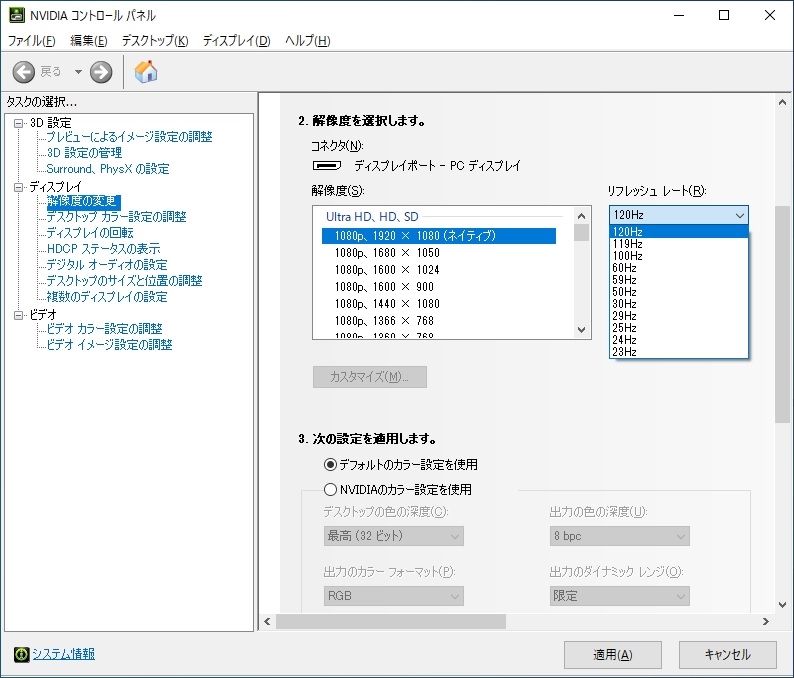Choose 100Hz refresh rate
The width and height of the screenshot is (794, 678).
[x=679, y=256]
